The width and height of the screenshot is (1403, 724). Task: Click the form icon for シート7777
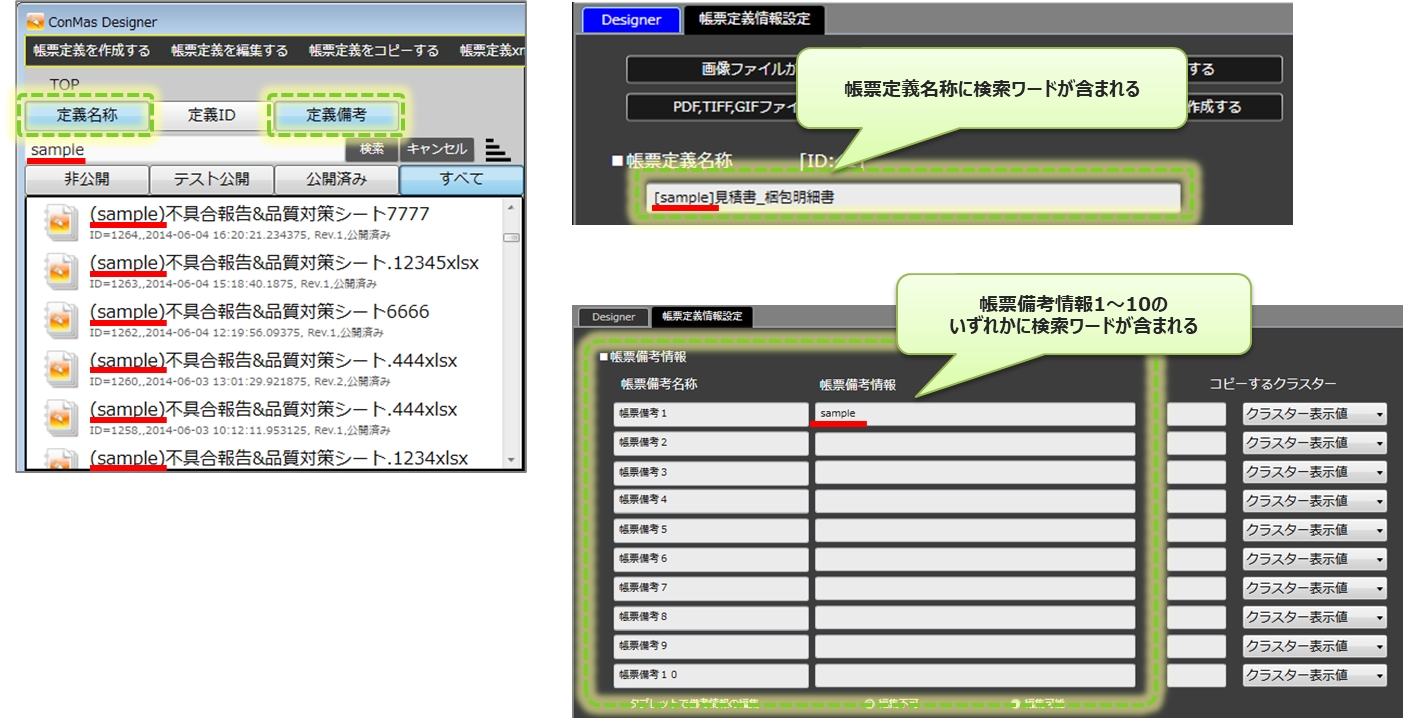click(x=62, y=222)
